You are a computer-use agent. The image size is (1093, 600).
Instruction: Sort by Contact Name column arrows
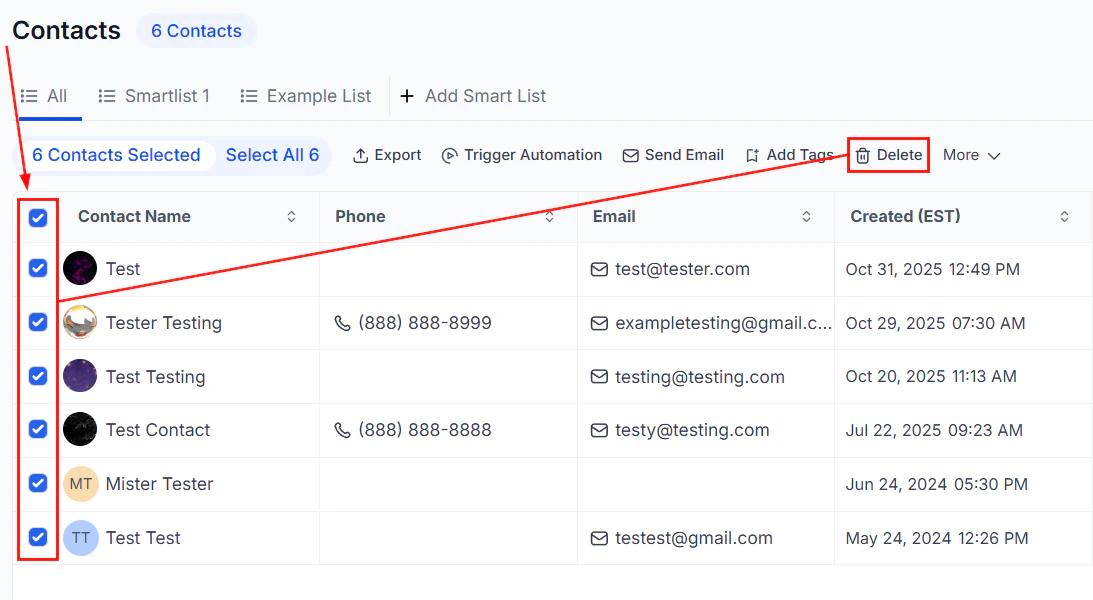click(291, 217)
